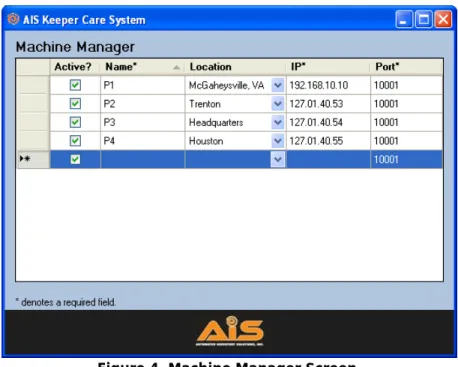Viewport: 458px width, 367px height.
Task: Click the IP column header
Action: [328, 67]
